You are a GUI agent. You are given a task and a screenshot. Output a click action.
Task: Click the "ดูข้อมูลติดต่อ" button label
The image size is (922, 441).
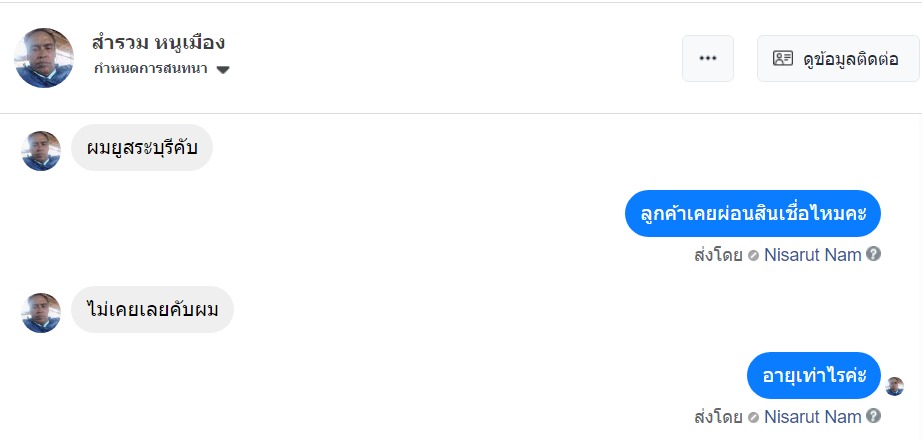point(851,58)
